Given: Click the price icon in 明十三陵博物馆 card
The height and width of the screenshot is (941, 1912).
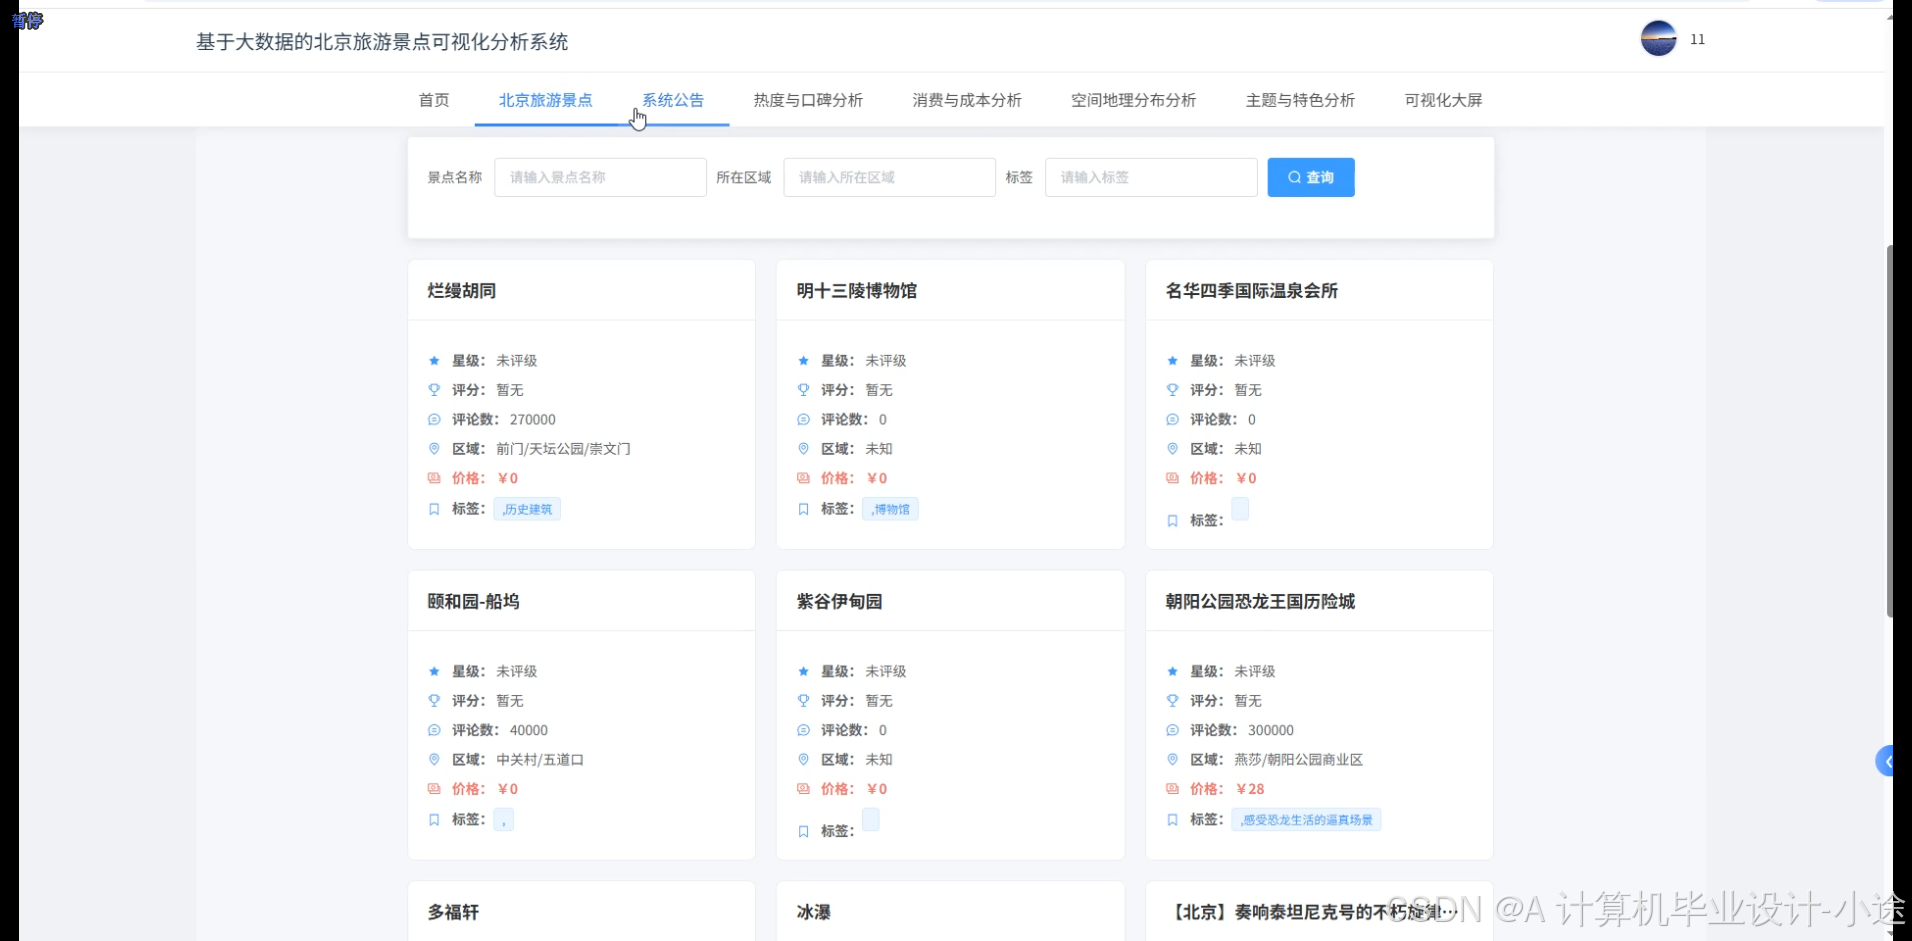Looking at the screenshot, I should (x=803, y=478).
